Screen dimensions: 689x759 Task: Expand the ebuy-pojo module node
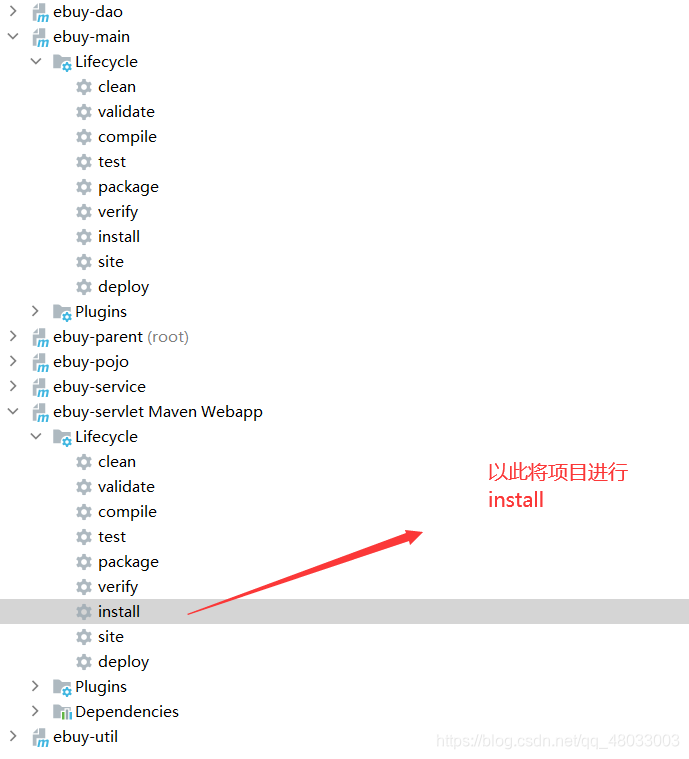pyautogui.click(x=13, y=361)
